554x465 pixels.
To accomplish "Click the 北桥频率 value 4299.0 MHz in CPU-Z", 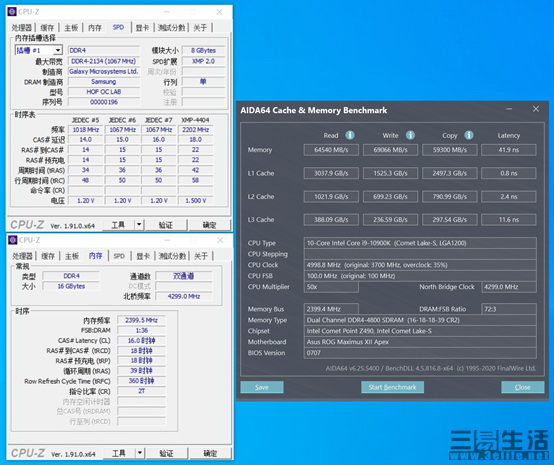I will coord(184,296).
